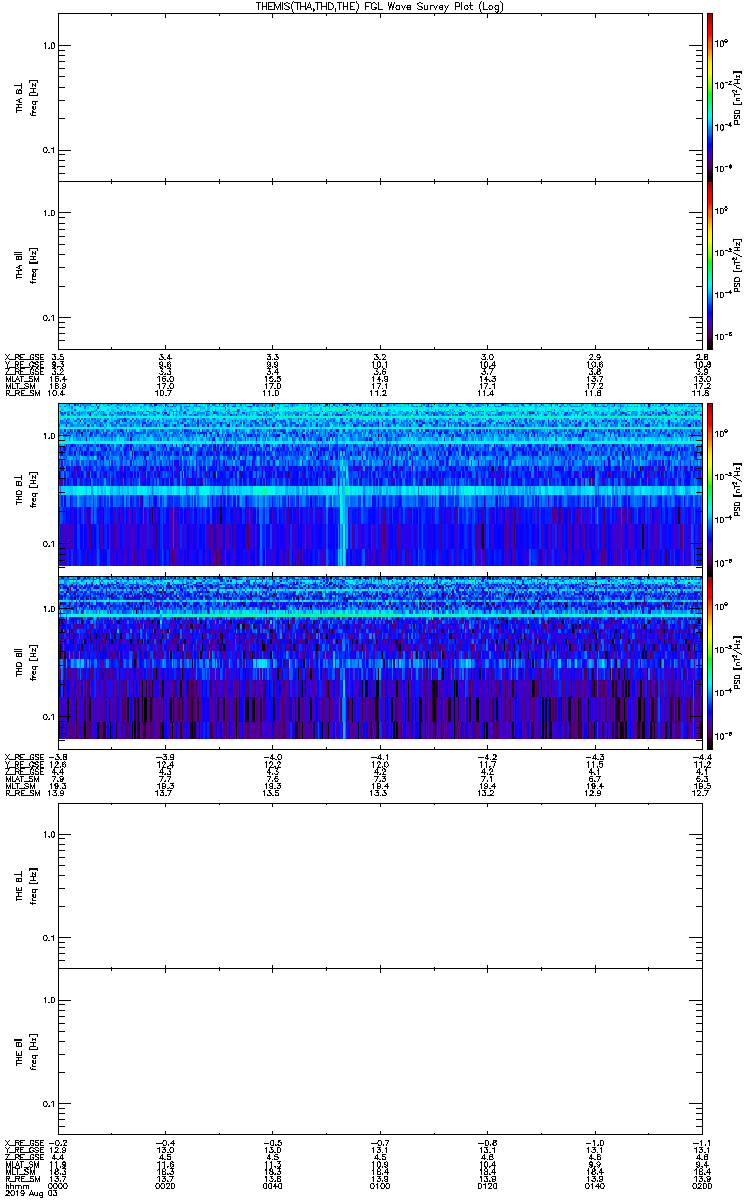The height and width of the screenshot is (1200, 750).
Task: Click the '1.0' tick on THA B⊥ axis
Action: tap(50, 46)
